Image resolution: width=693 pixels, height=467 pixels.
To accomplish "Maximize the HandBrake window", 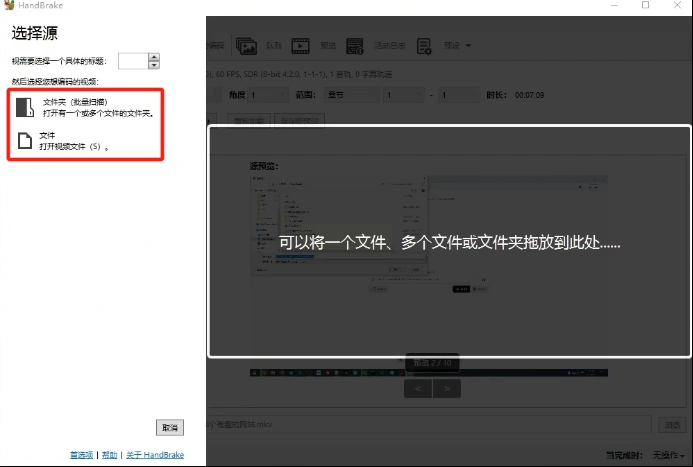I will pos(646,5).
